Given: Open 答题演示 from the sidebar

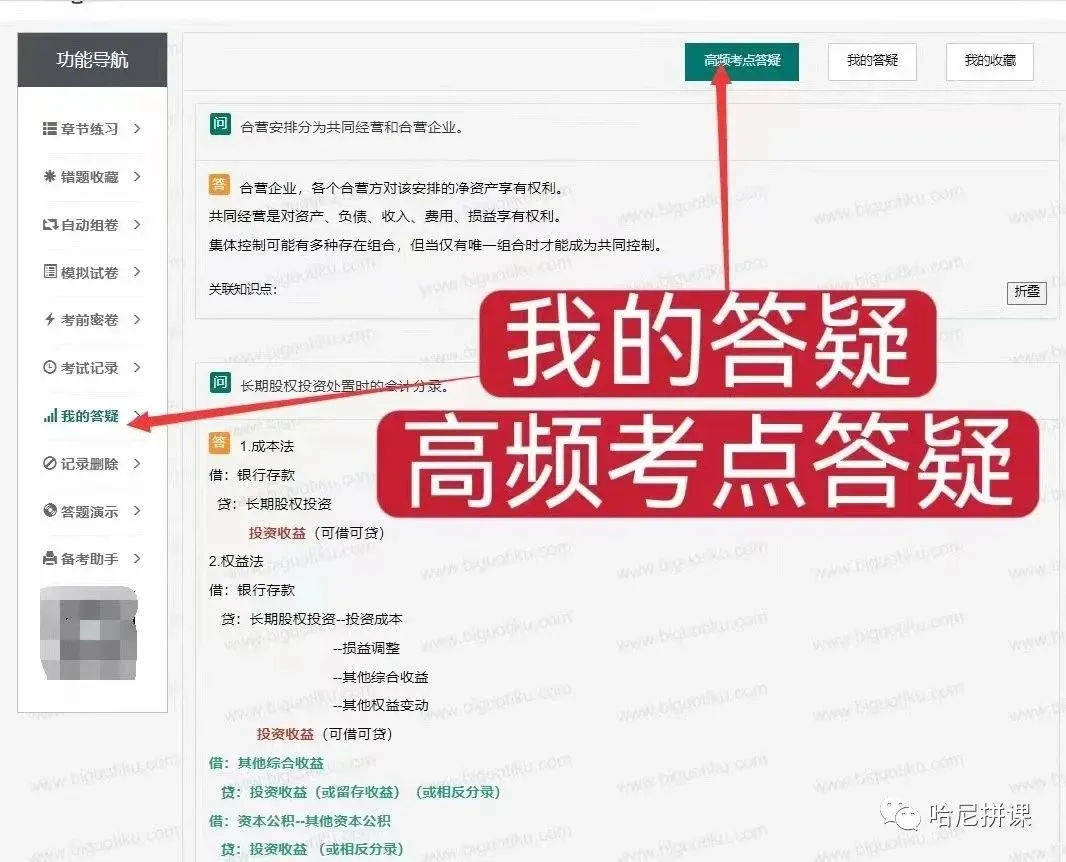Looking at the screenshot, I should (89, 511).
